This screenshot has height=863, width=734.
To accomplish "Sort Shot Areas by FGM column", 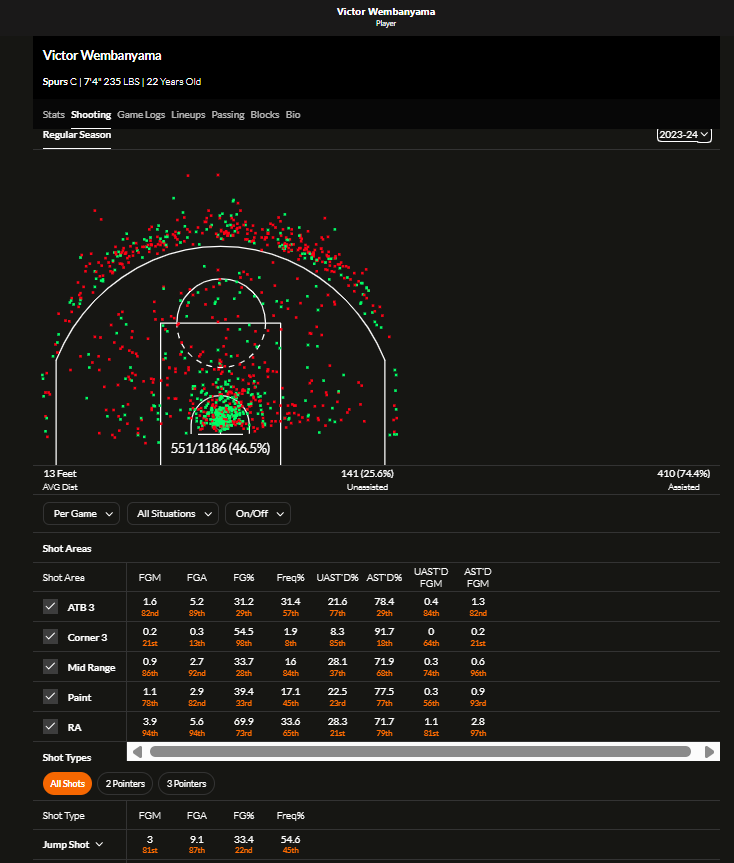I will click(150, 577).
